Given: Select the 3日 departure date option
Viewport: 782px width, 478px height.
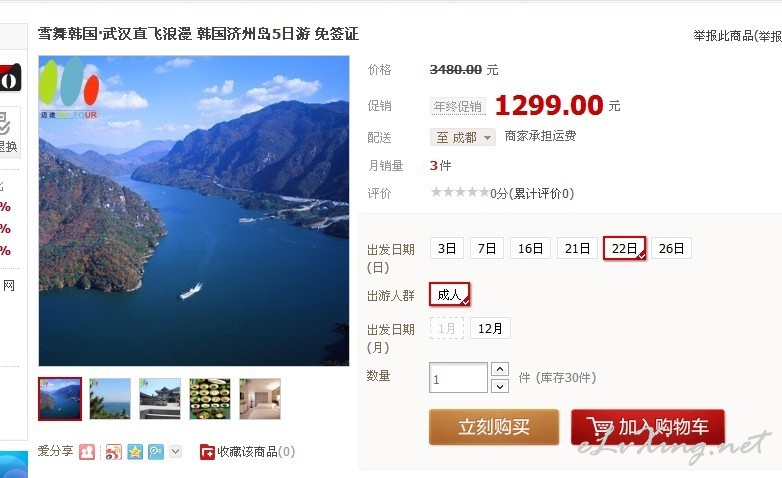Looking at the screenshot, I should coord(447,248).
